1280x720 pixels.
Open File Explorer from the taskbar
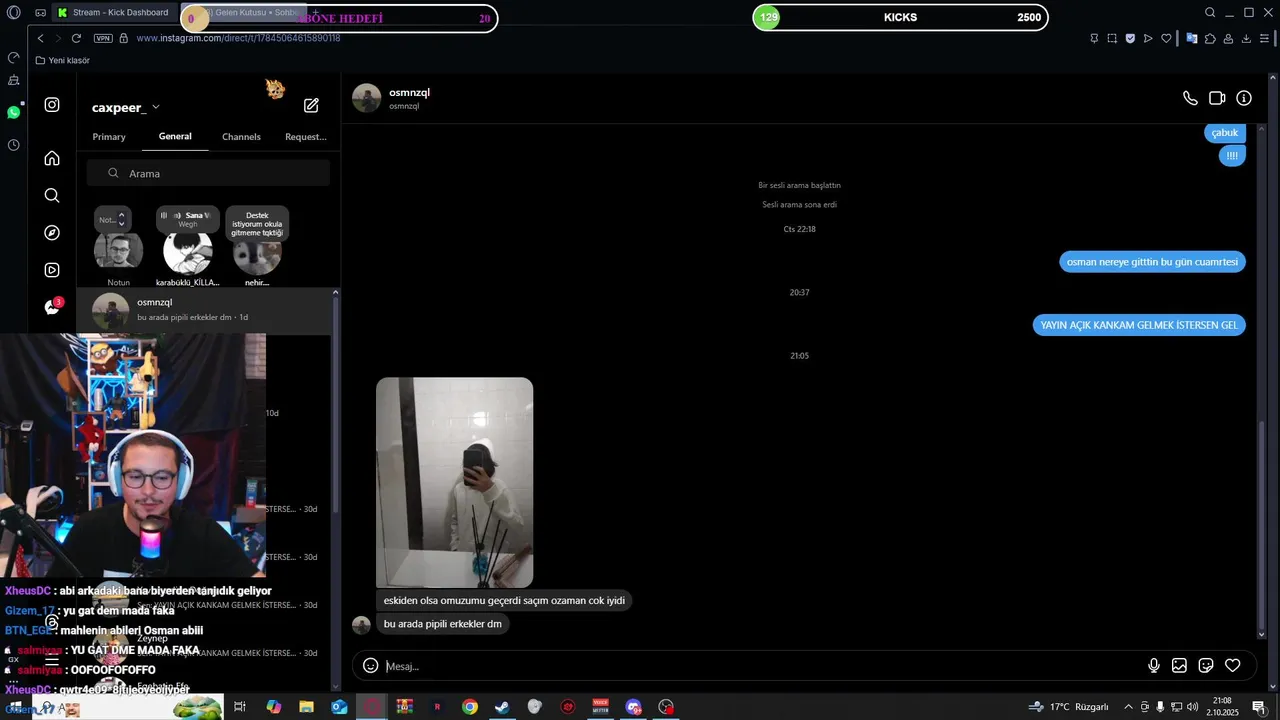pyautogui.click(x=306, y=707)
